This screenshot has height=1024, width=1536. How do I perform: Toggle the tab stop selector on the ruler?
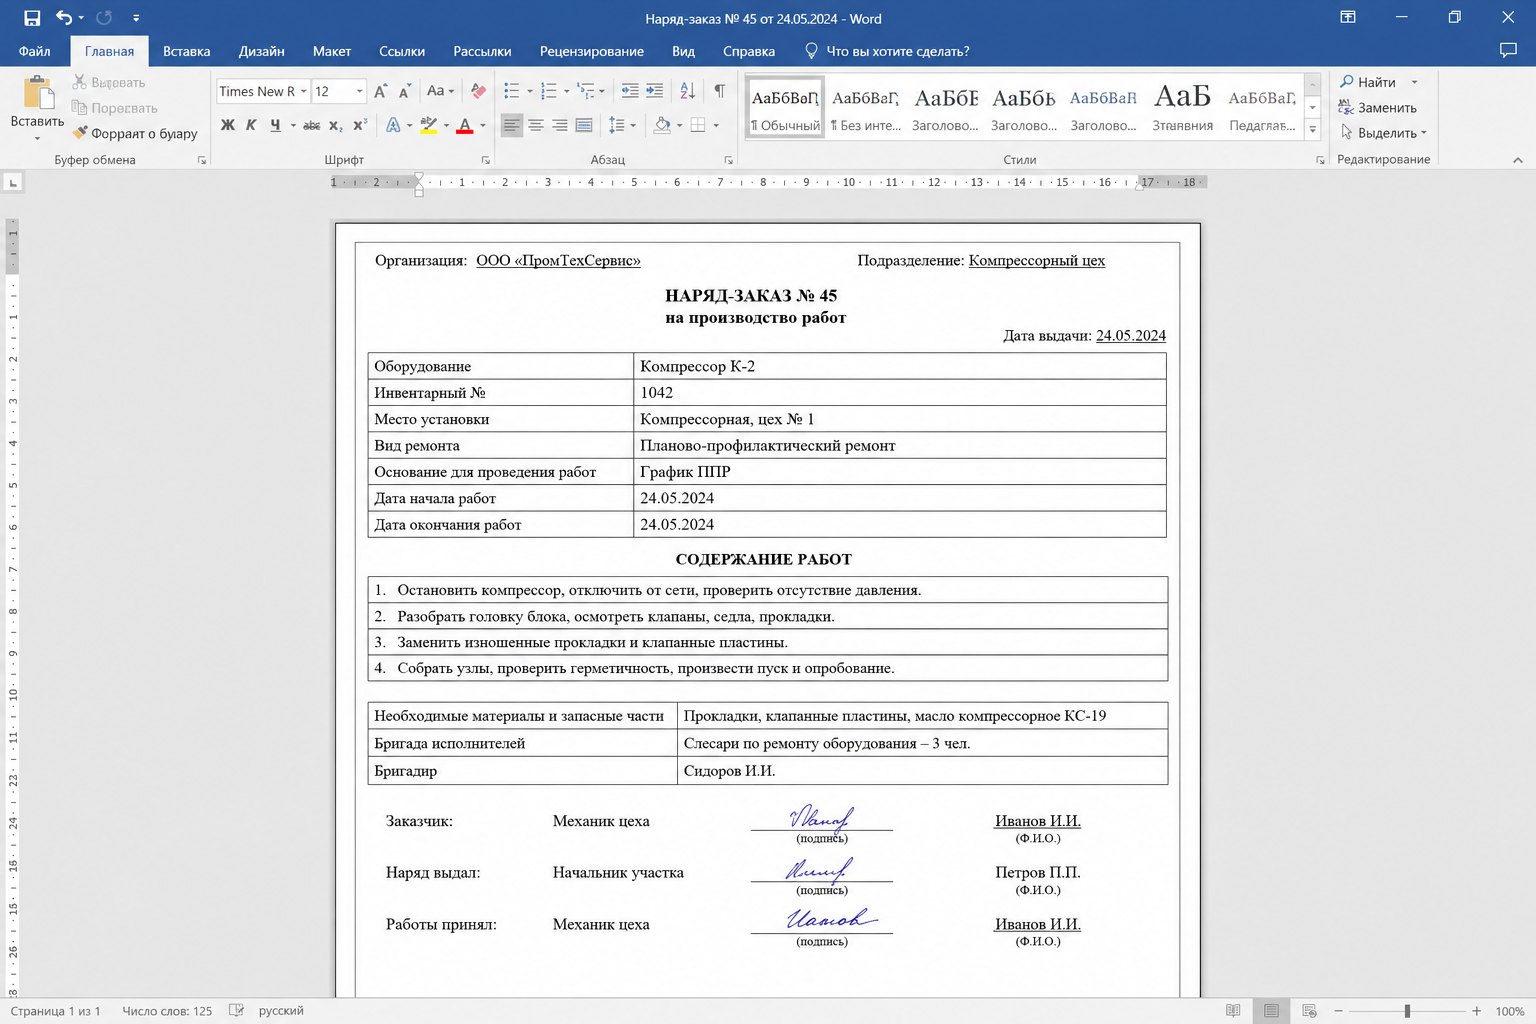pos(12,182)
